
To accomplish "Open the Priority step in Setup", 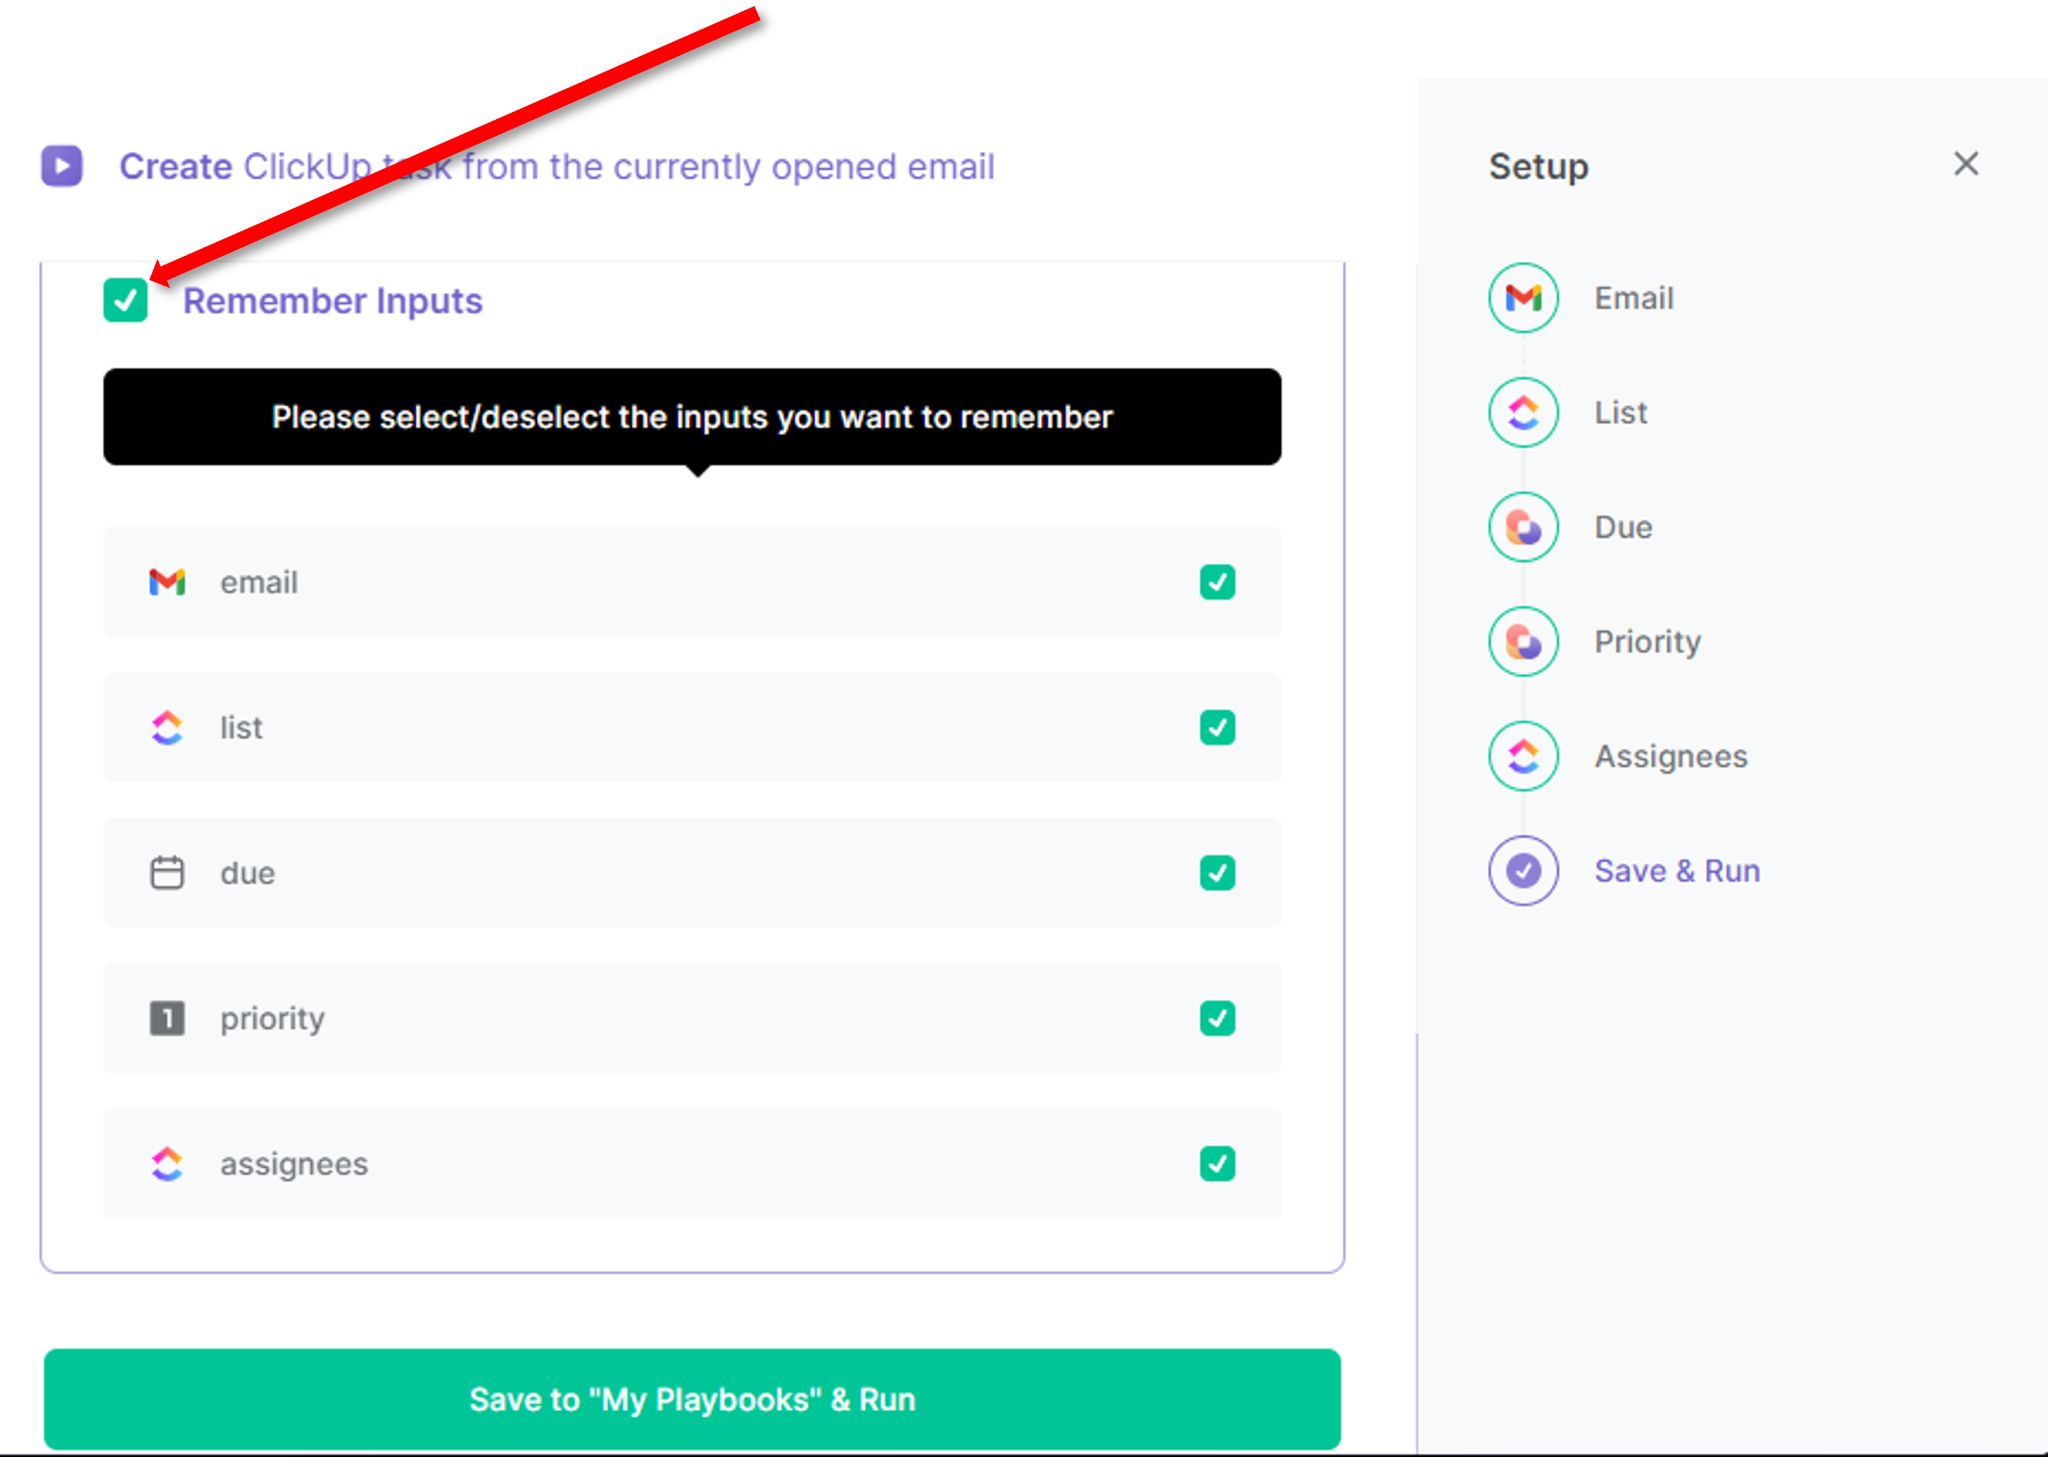I will click(x=1523, y=641).
